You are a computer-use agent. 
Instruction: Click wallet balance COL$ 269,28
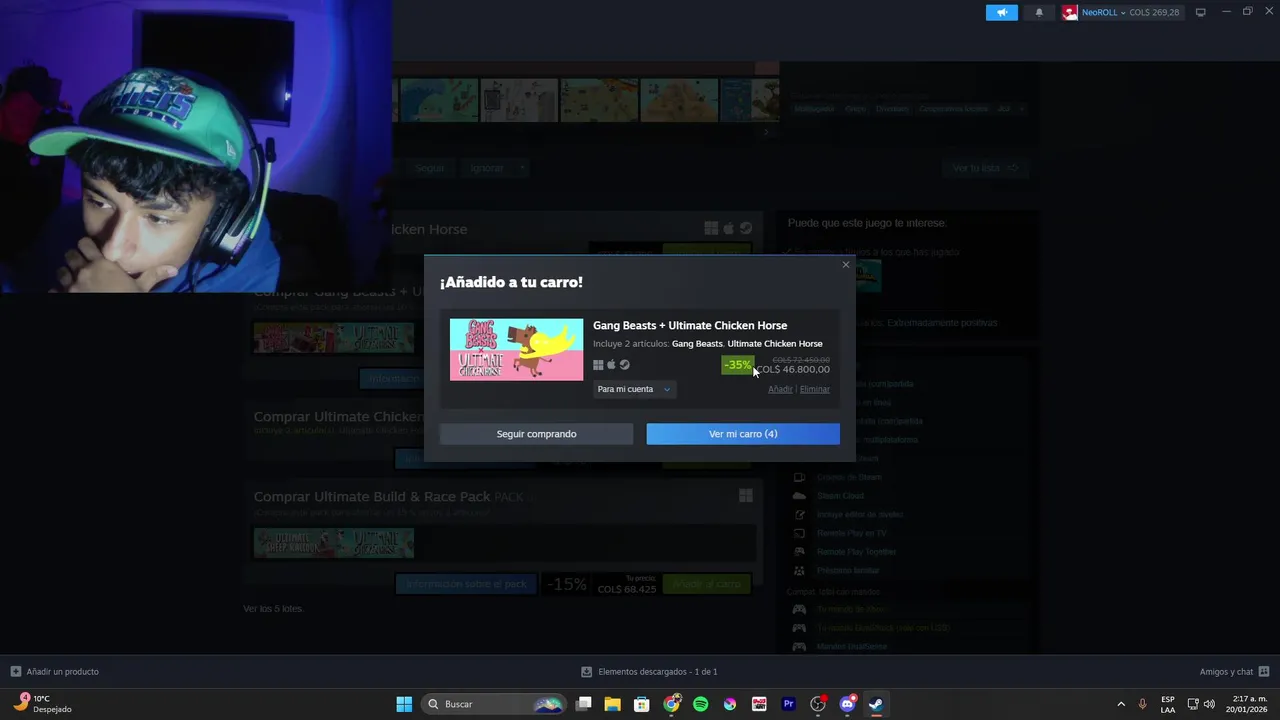pos(1154,12)
